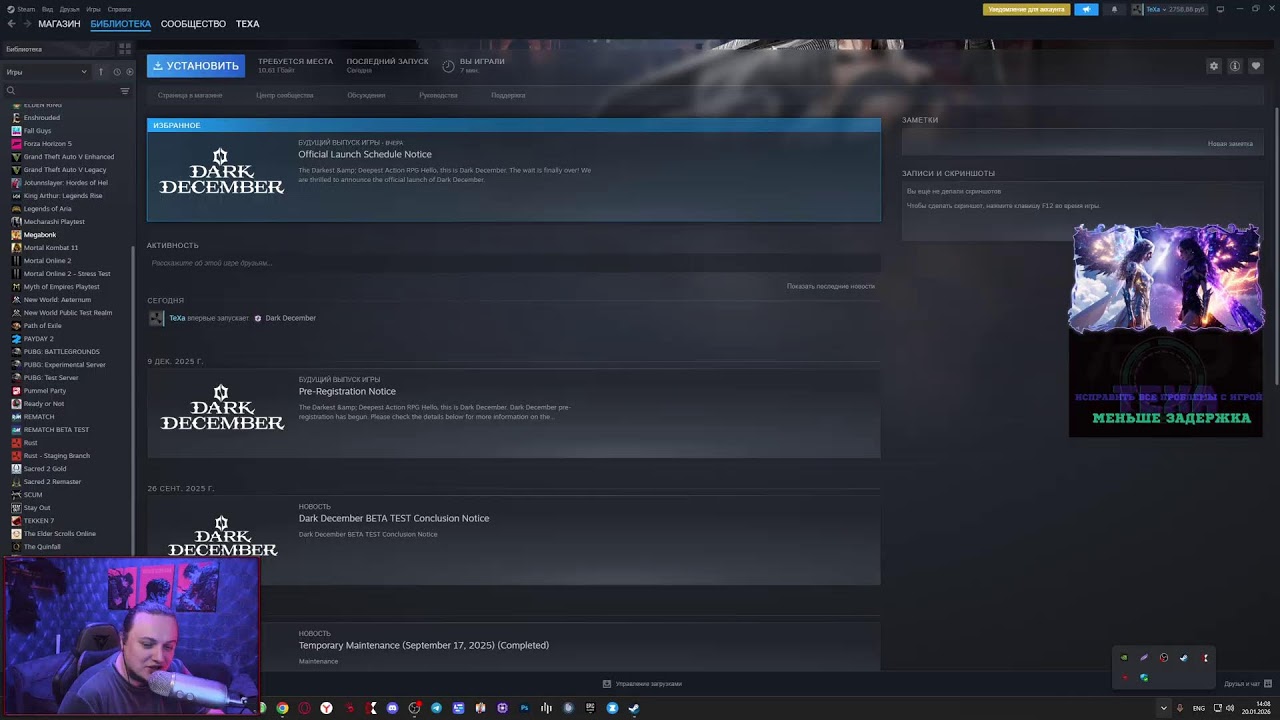1280x720 pixels.
Task: Select Forza Horizon 5 in the list
Action: (x=47, y=144)
